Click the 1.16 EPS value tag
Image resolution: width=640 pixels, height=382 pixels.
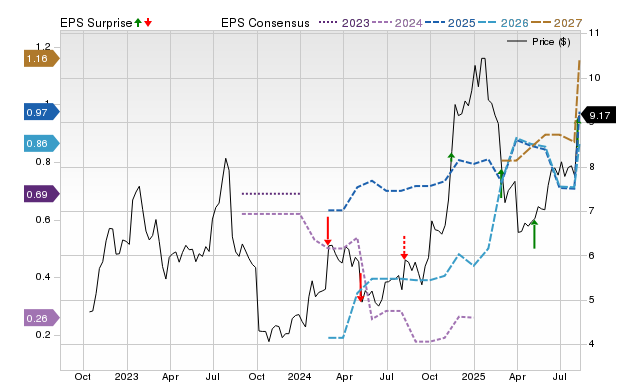pos(41,59)
